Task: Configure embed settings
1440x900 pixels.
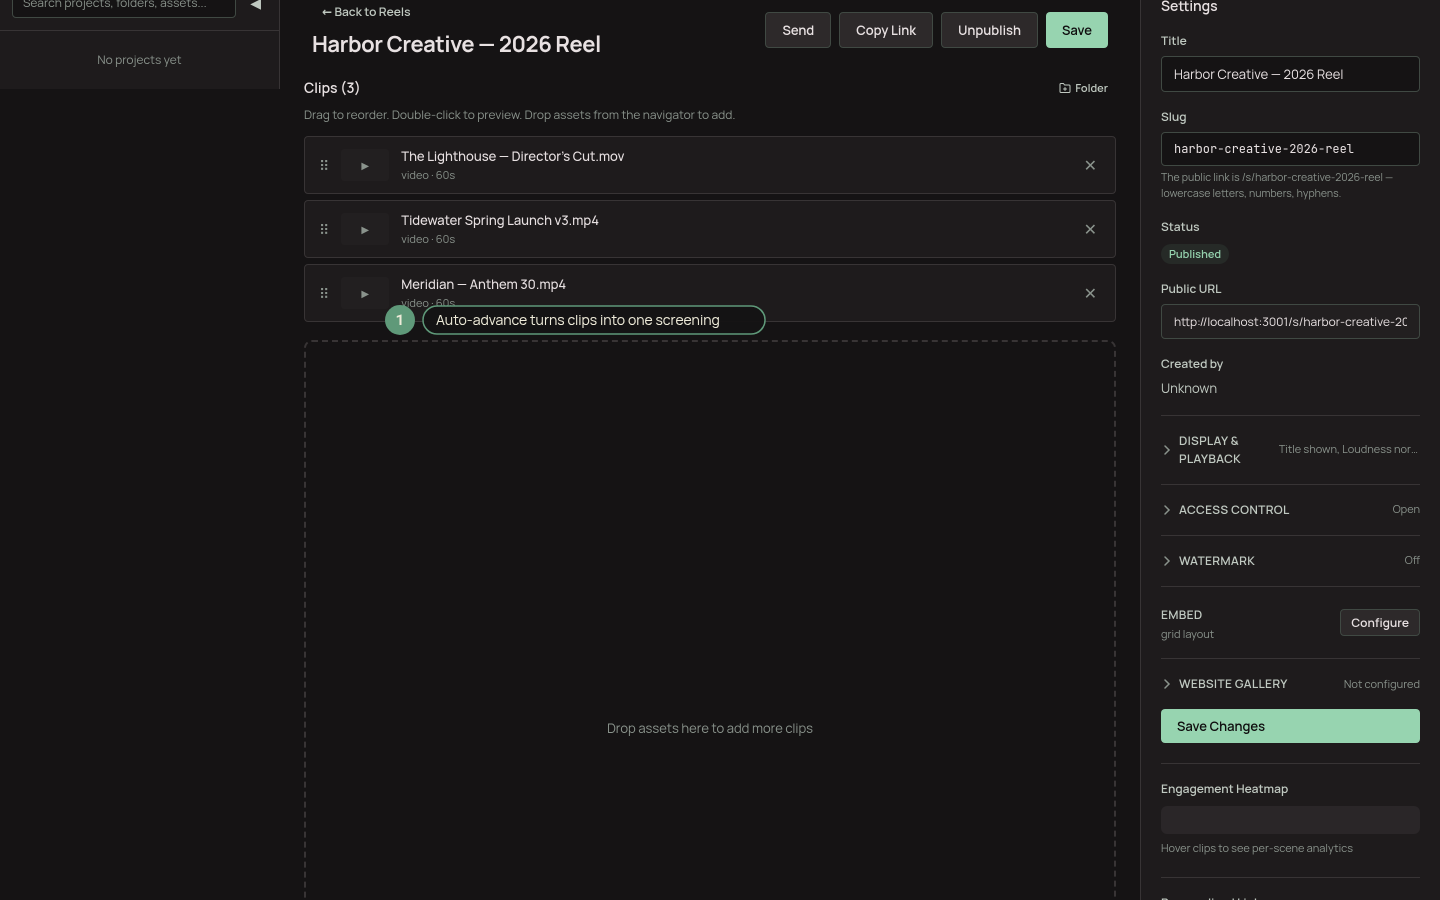Action: coord(1380,623)
